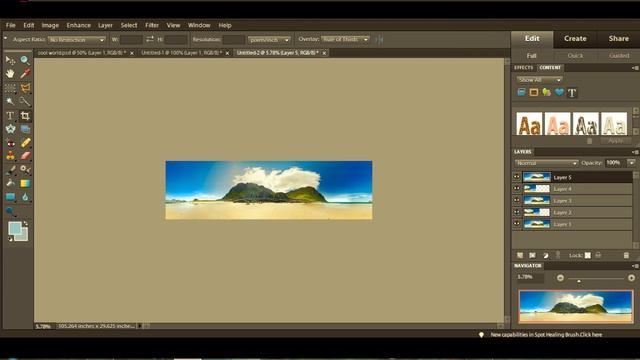Image resolution: width=640 pixels, height=360 pixels.
Task: Select the Brush tool
Action: 10,169
